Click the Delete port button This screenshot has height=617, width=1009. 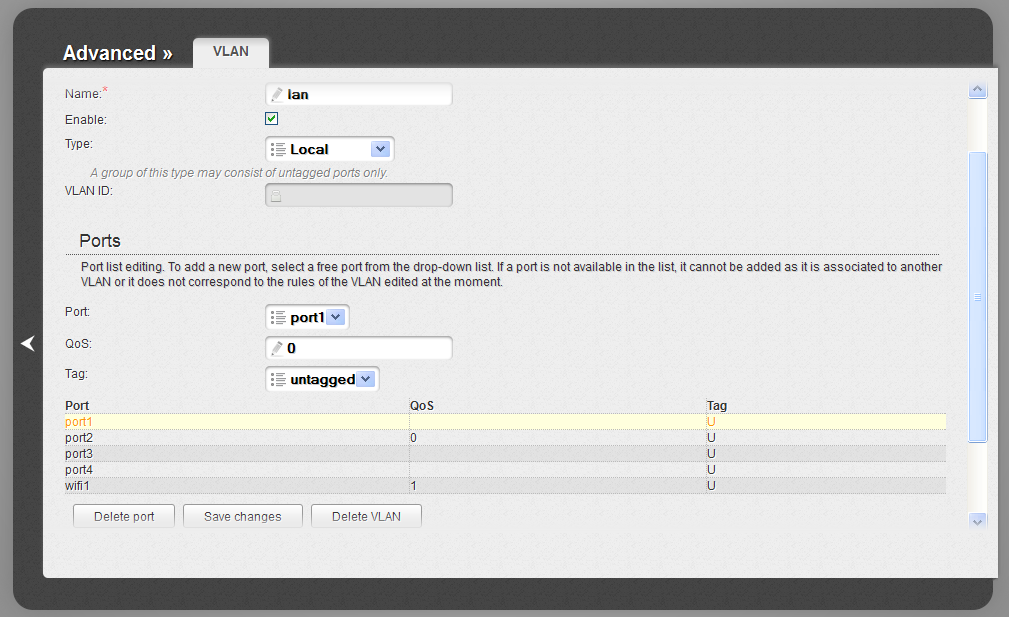(x=124, y=516)
